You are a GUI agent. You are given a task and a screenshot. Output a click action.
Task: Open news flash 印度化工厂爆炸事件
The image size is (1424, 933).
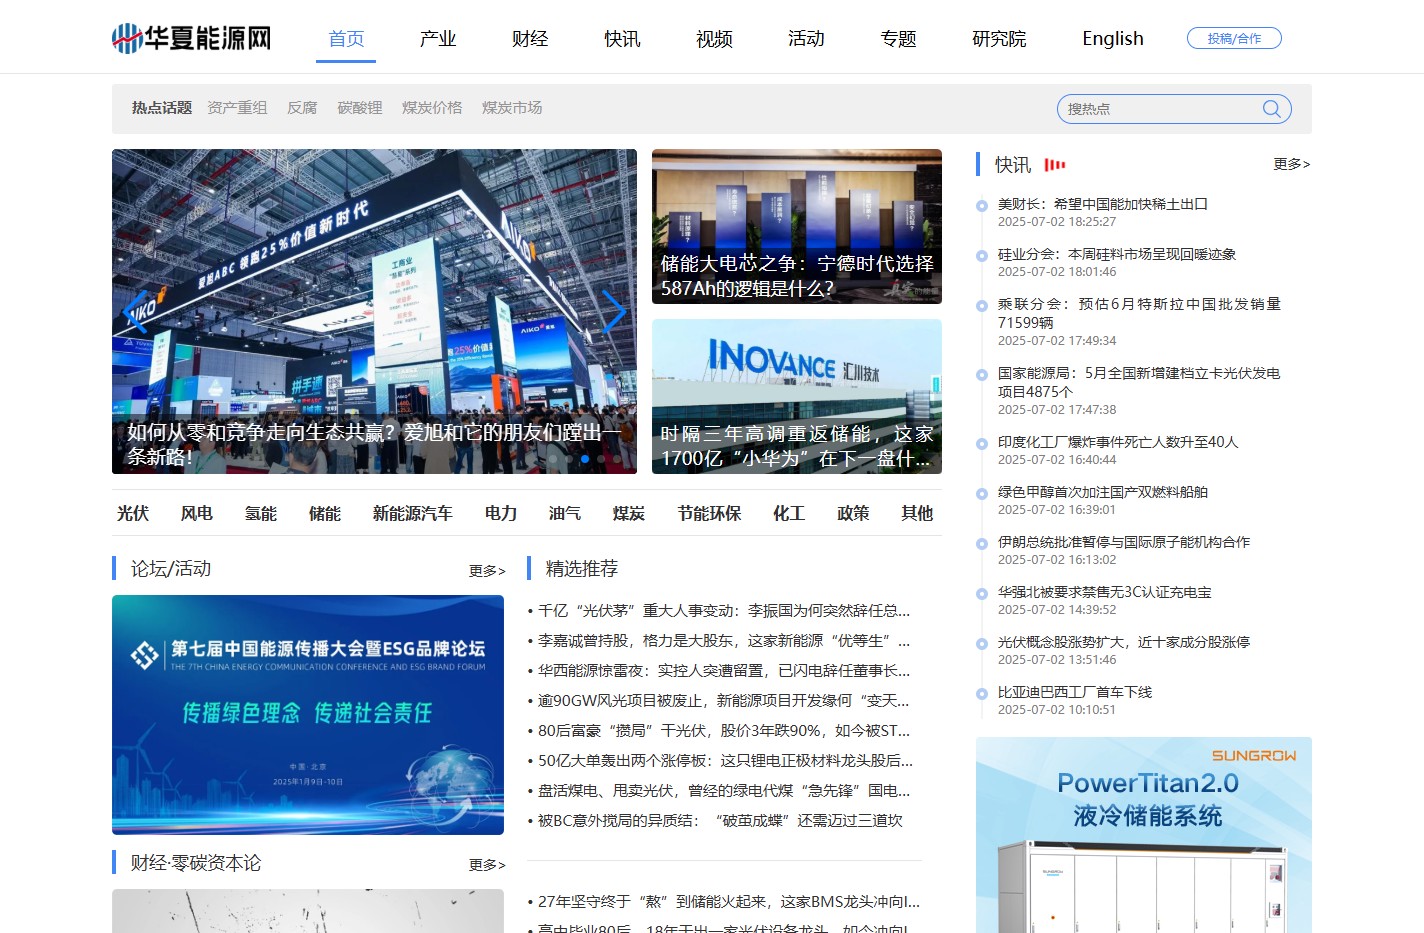1118,442
